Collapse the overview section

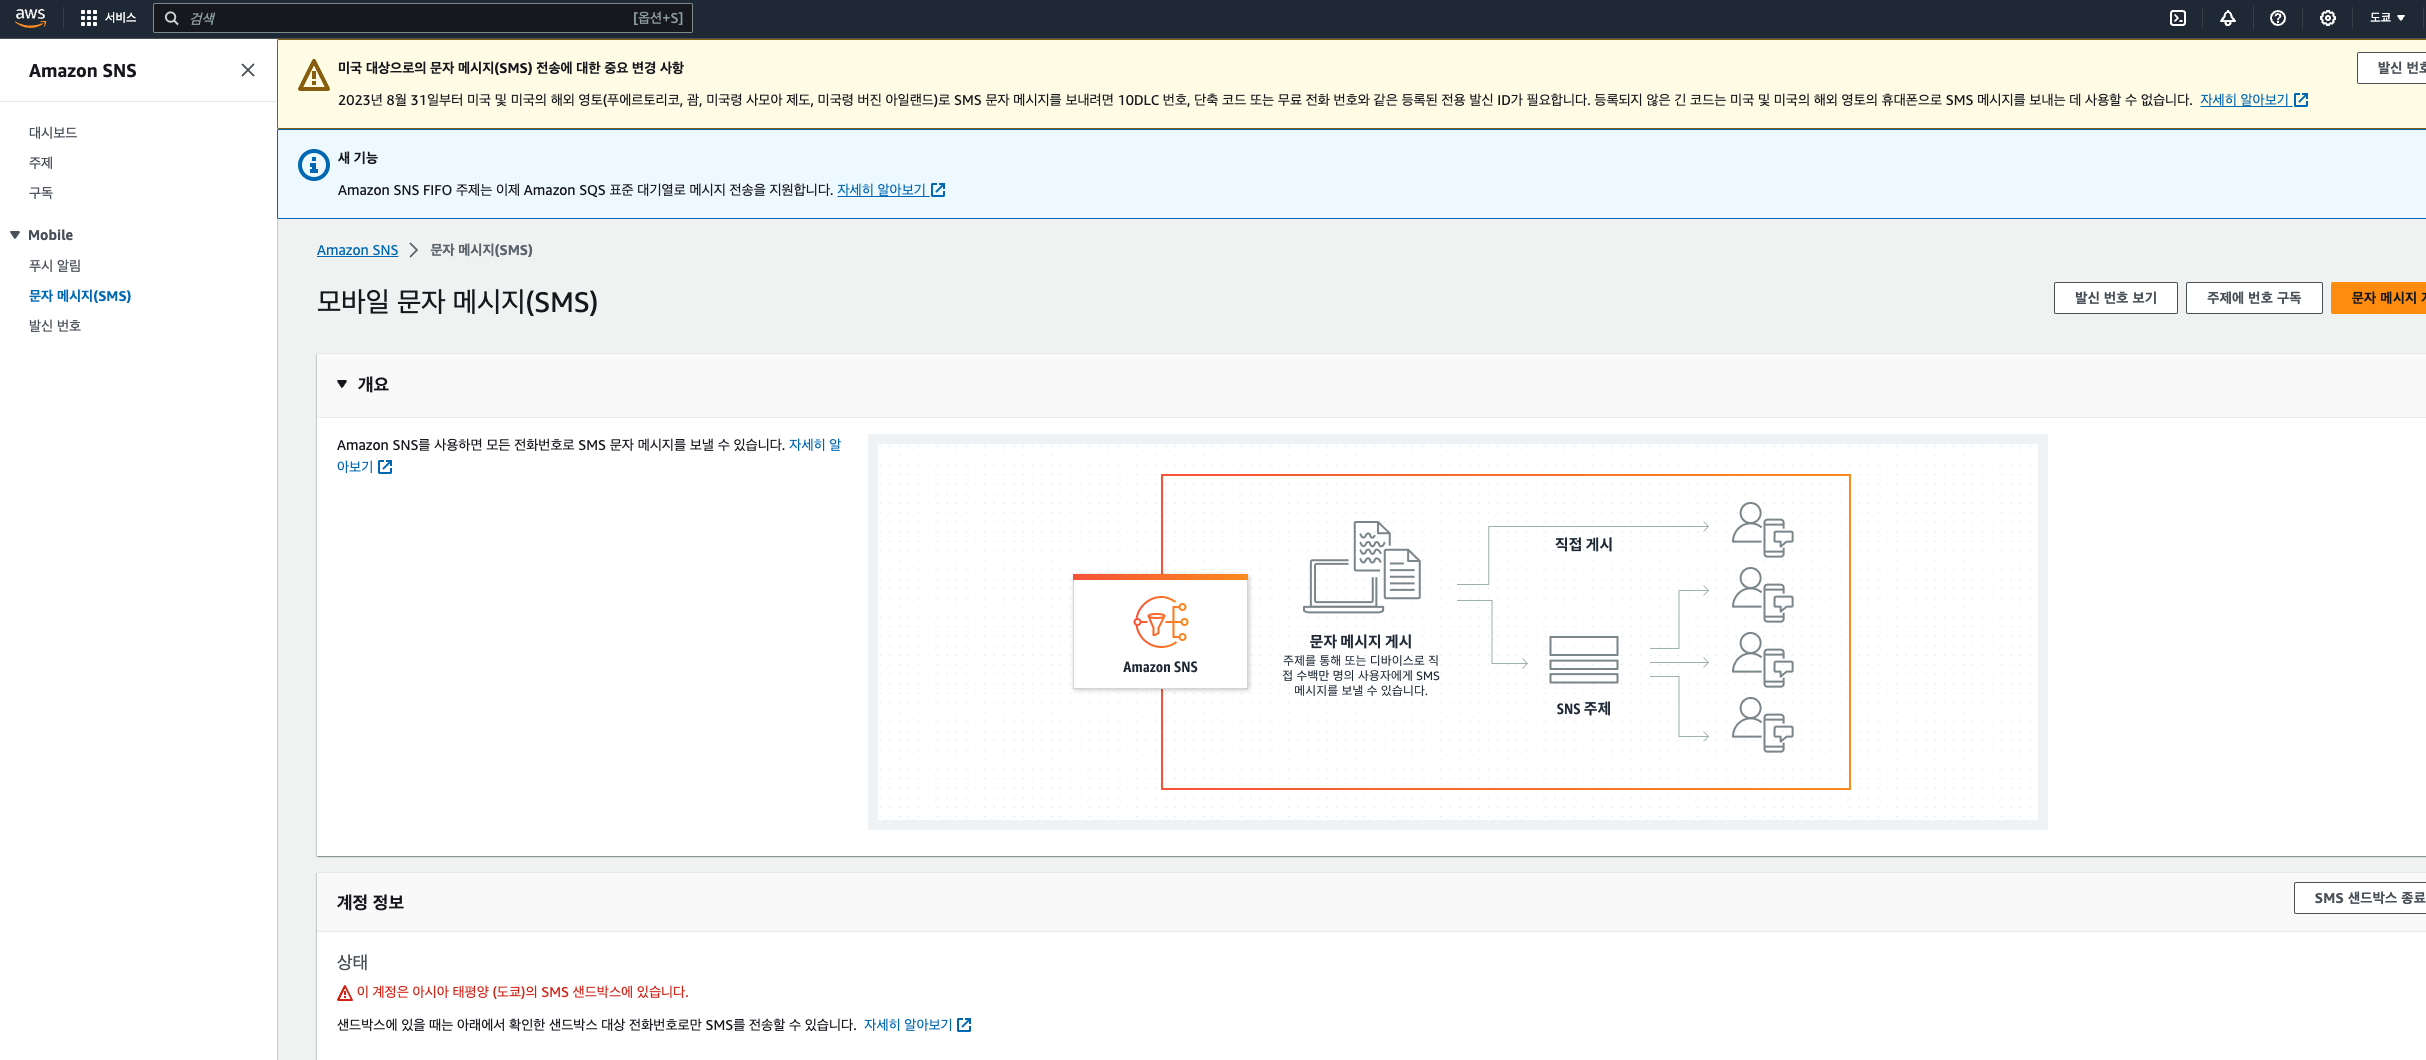342,384
